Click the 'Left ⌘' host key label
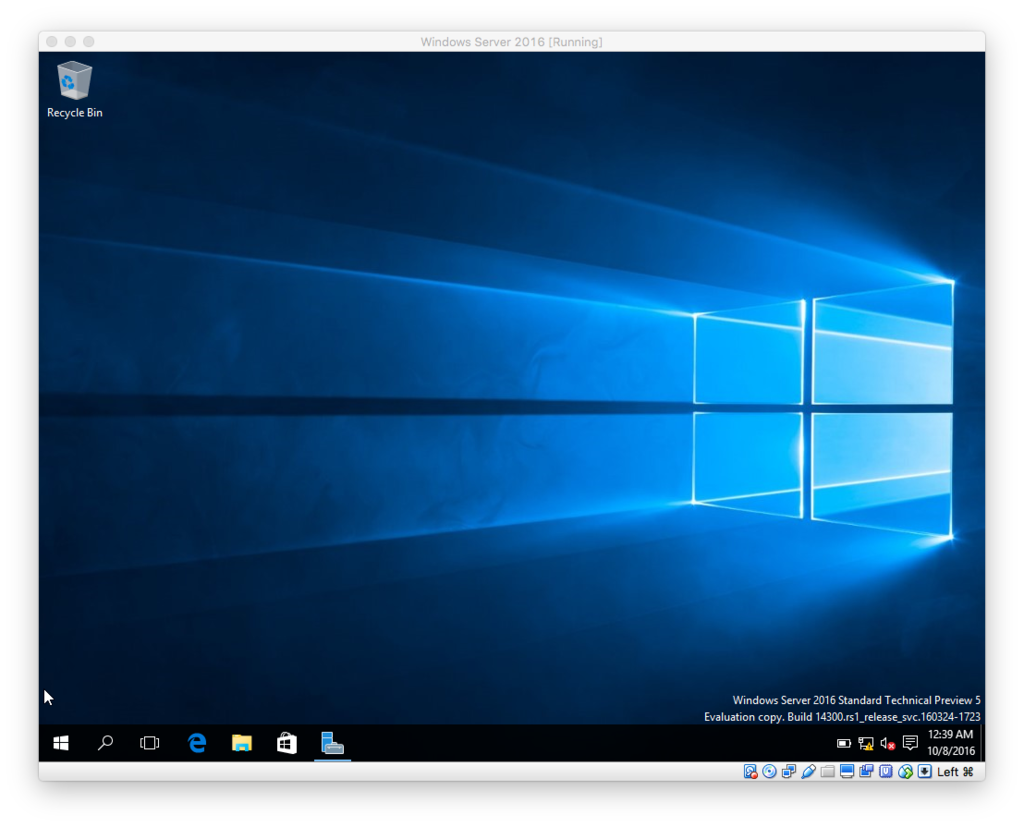1024x827 pixels. (955, 771)
